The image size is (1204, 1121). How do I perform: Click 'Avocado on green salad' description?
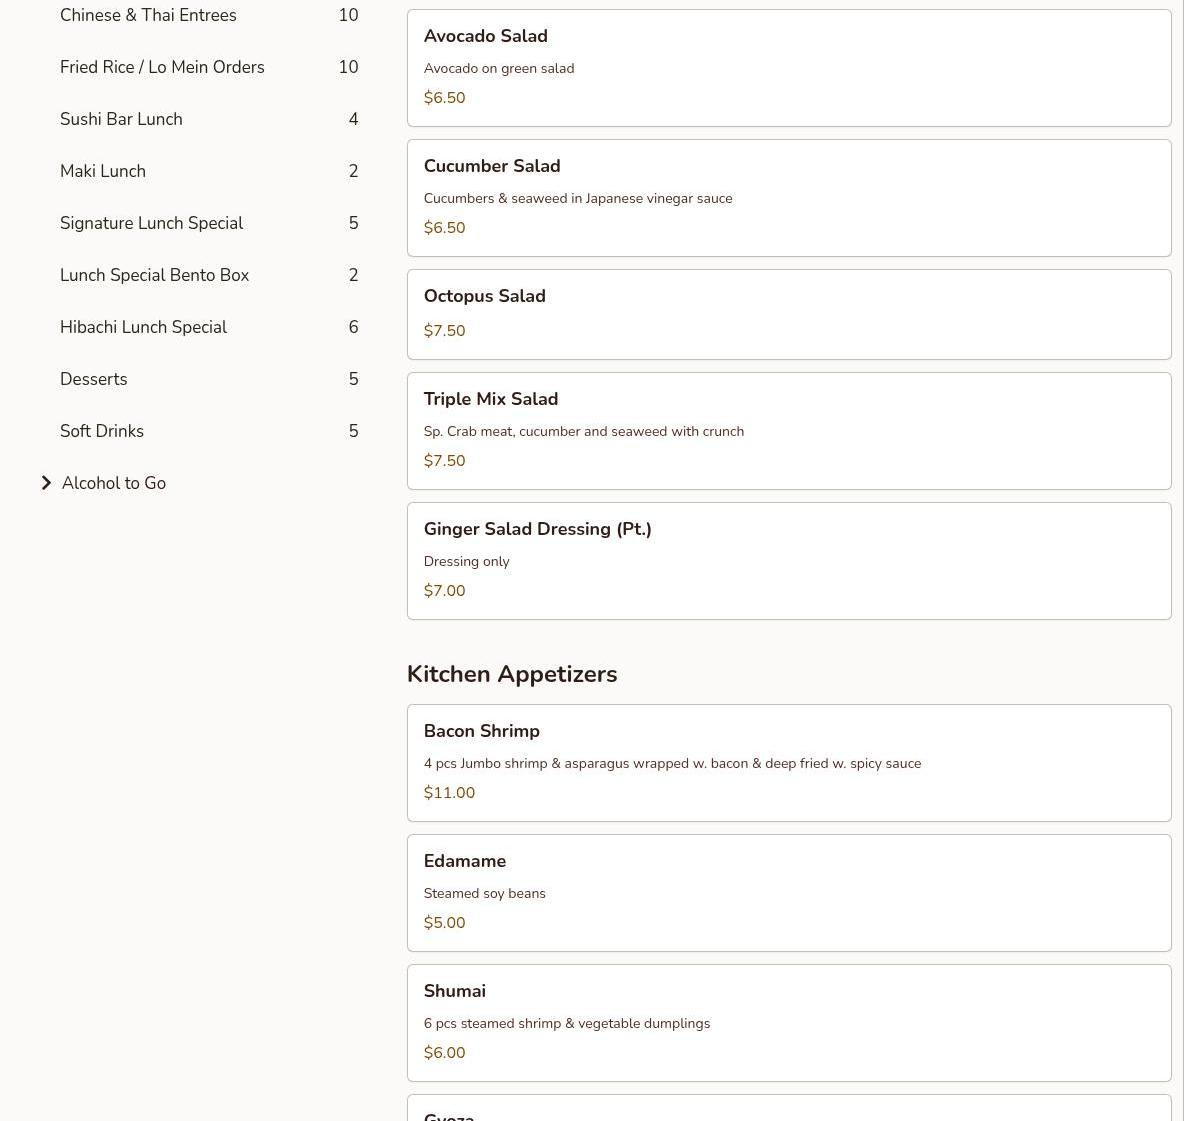499,68
